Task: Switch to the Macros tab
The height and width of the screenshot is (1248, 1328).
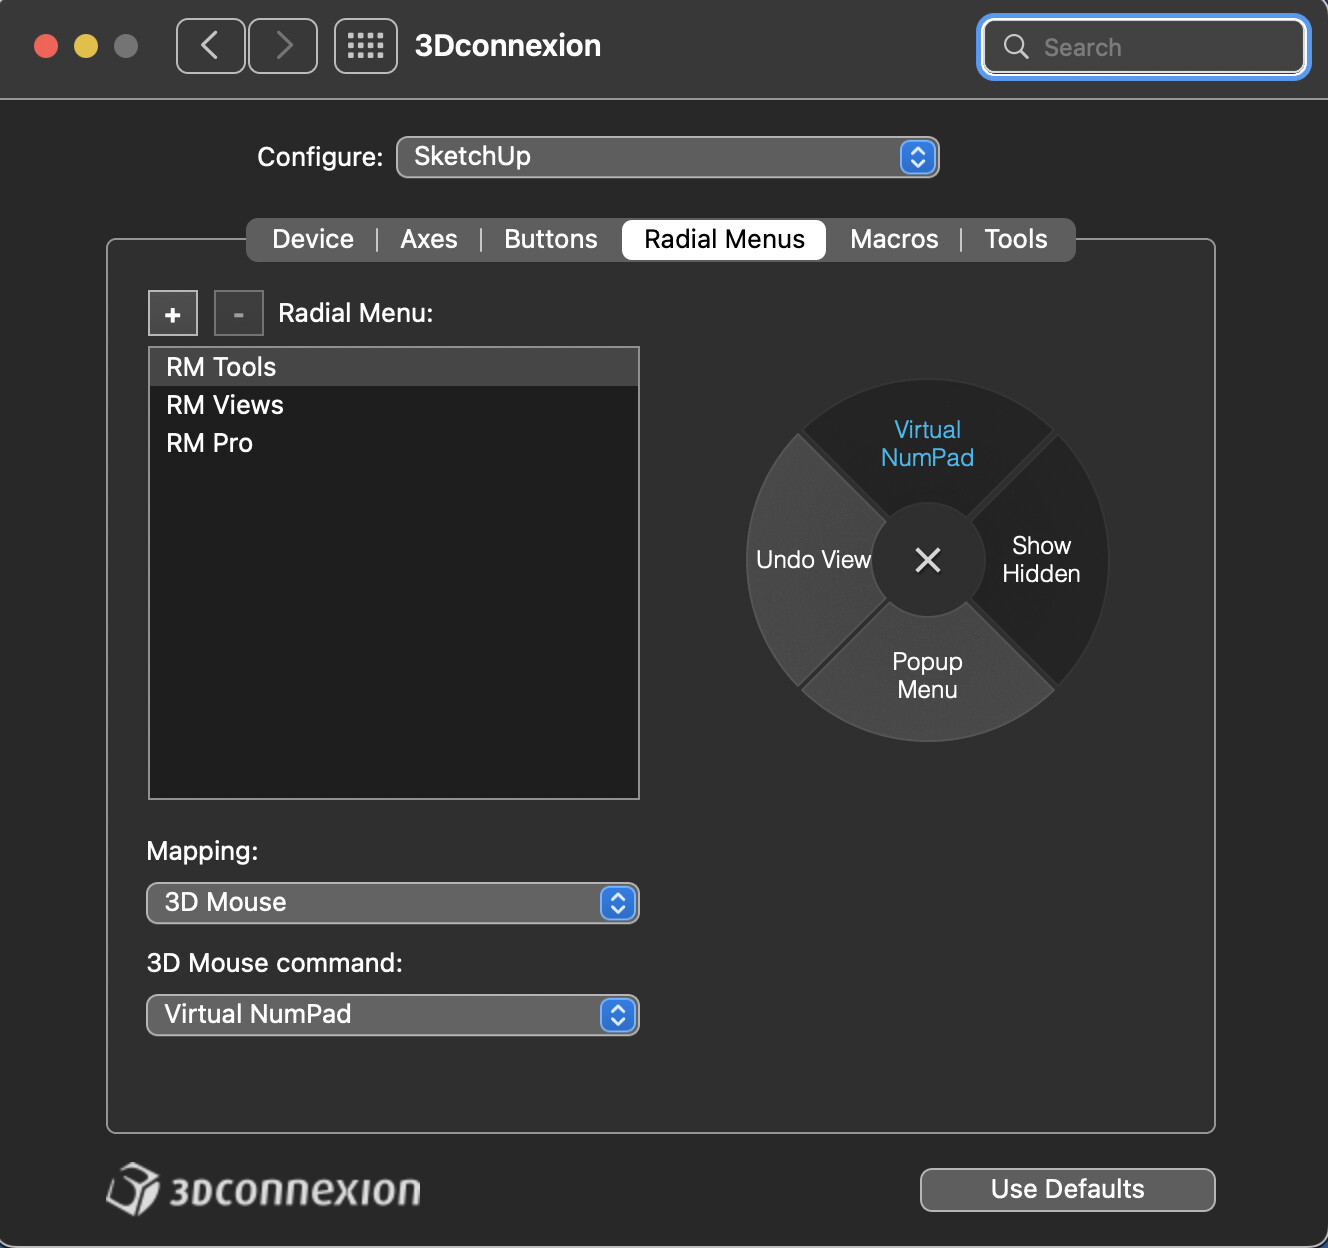Action: 894,240
